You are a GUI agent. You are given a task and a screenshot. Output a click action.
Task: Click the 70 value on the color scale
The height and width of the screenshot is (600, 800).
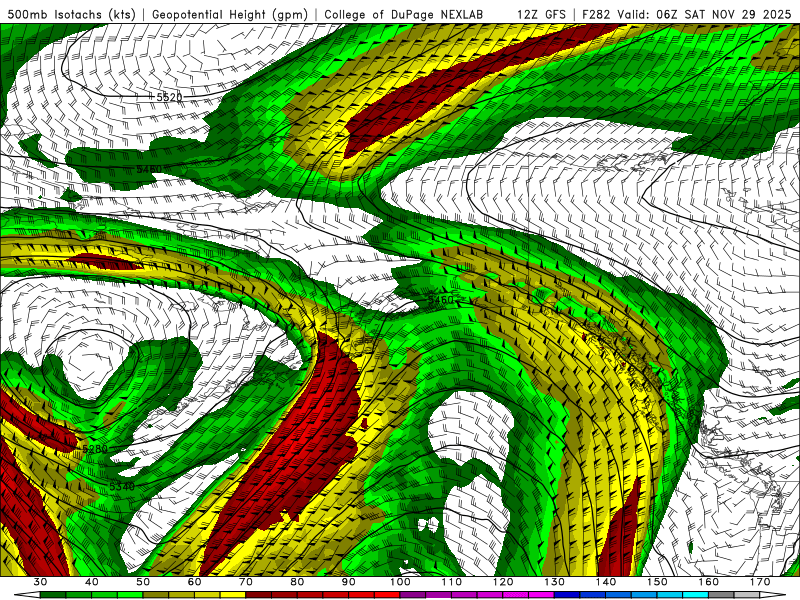[x=246, y=582]
